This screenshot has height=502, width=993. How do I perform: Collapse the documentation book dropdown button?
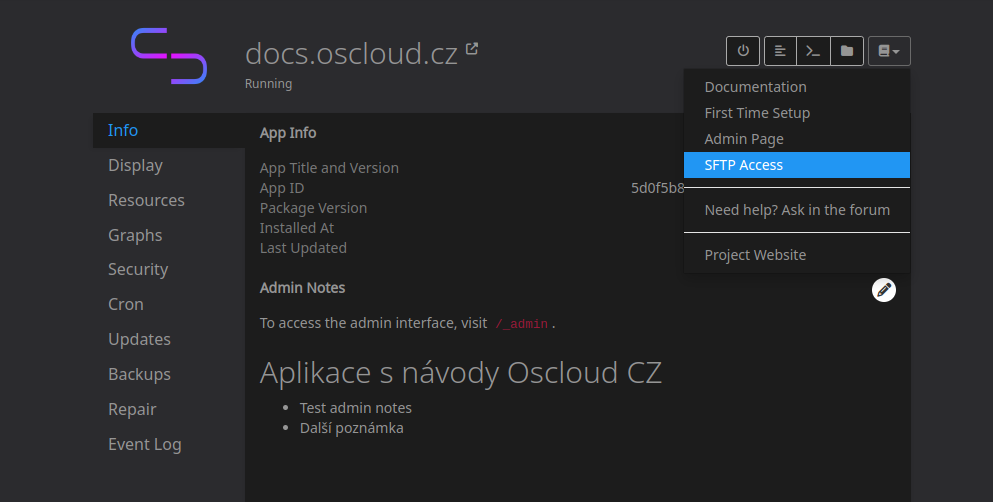pyautogui.click(x=889, y=51)
